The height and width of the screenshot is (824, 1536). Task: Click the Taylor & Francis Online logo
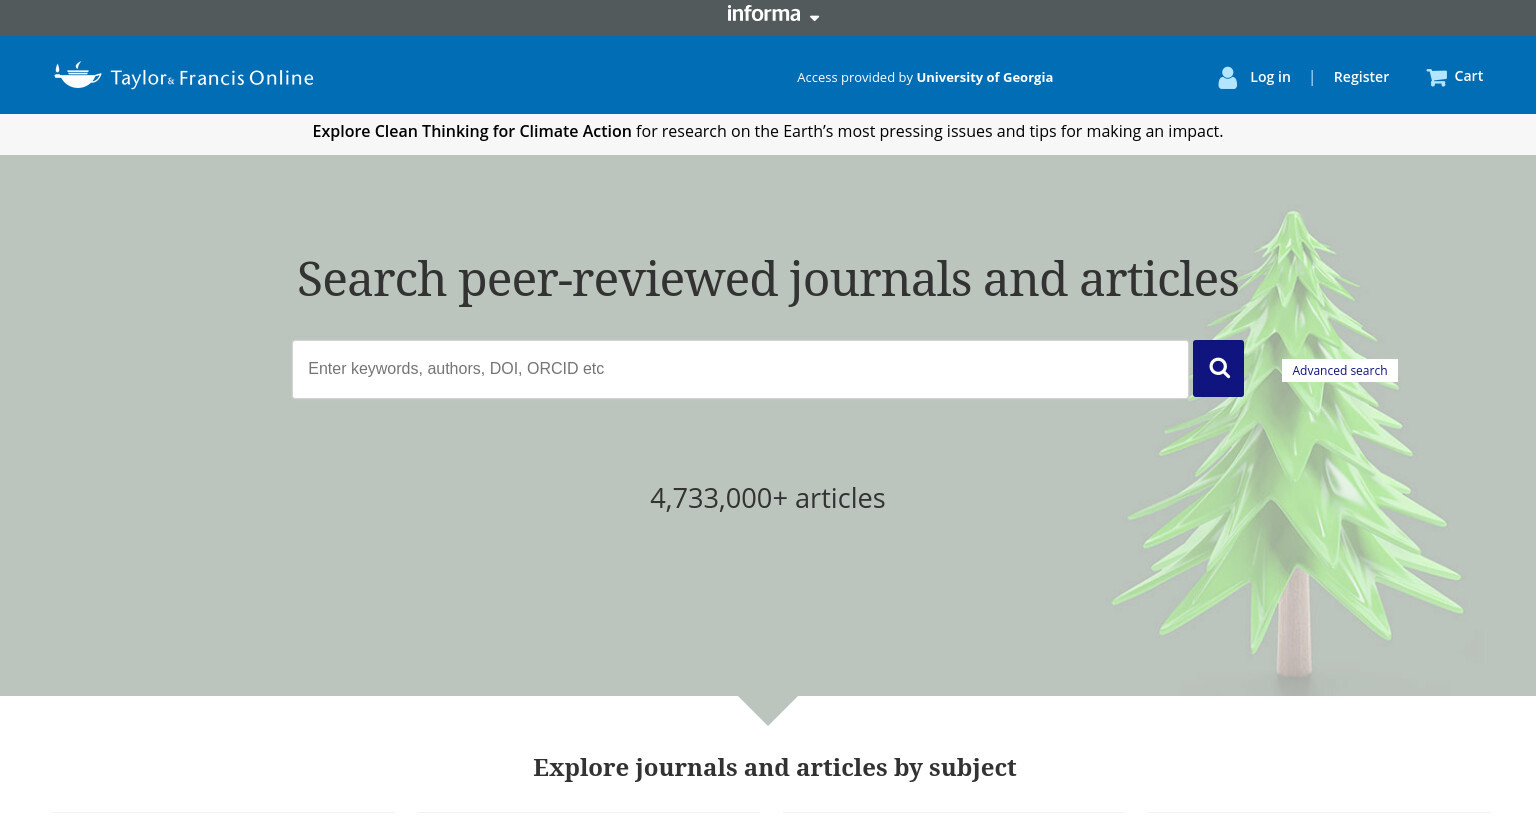pos(184,76)
